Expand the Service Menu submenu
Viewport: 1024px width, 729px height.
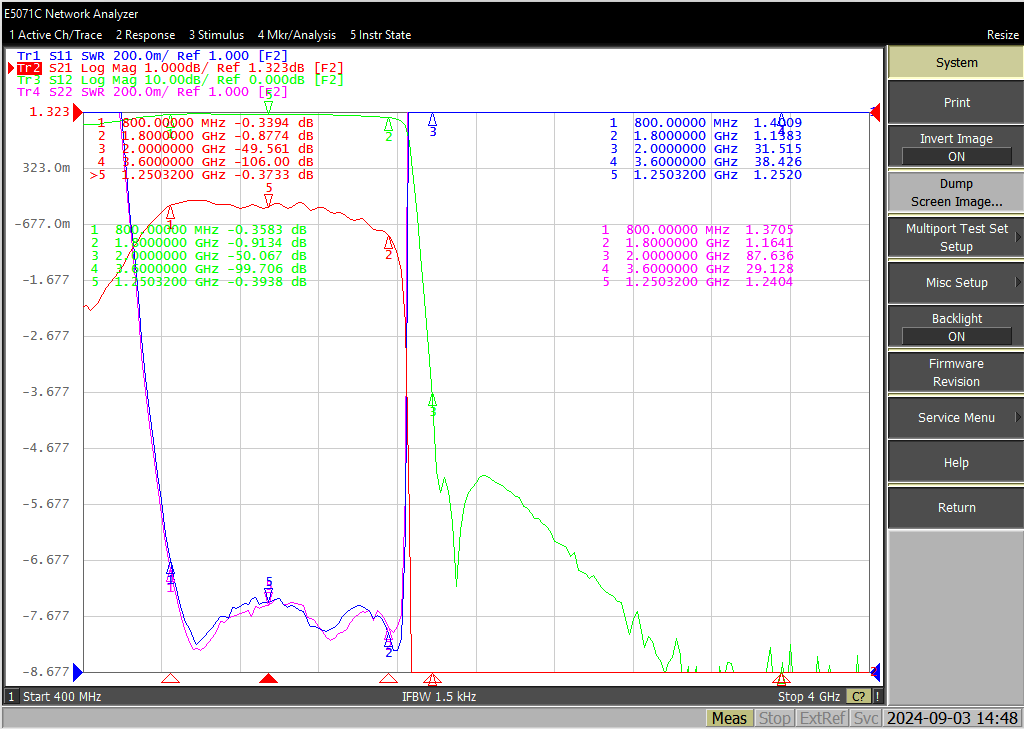956,417
